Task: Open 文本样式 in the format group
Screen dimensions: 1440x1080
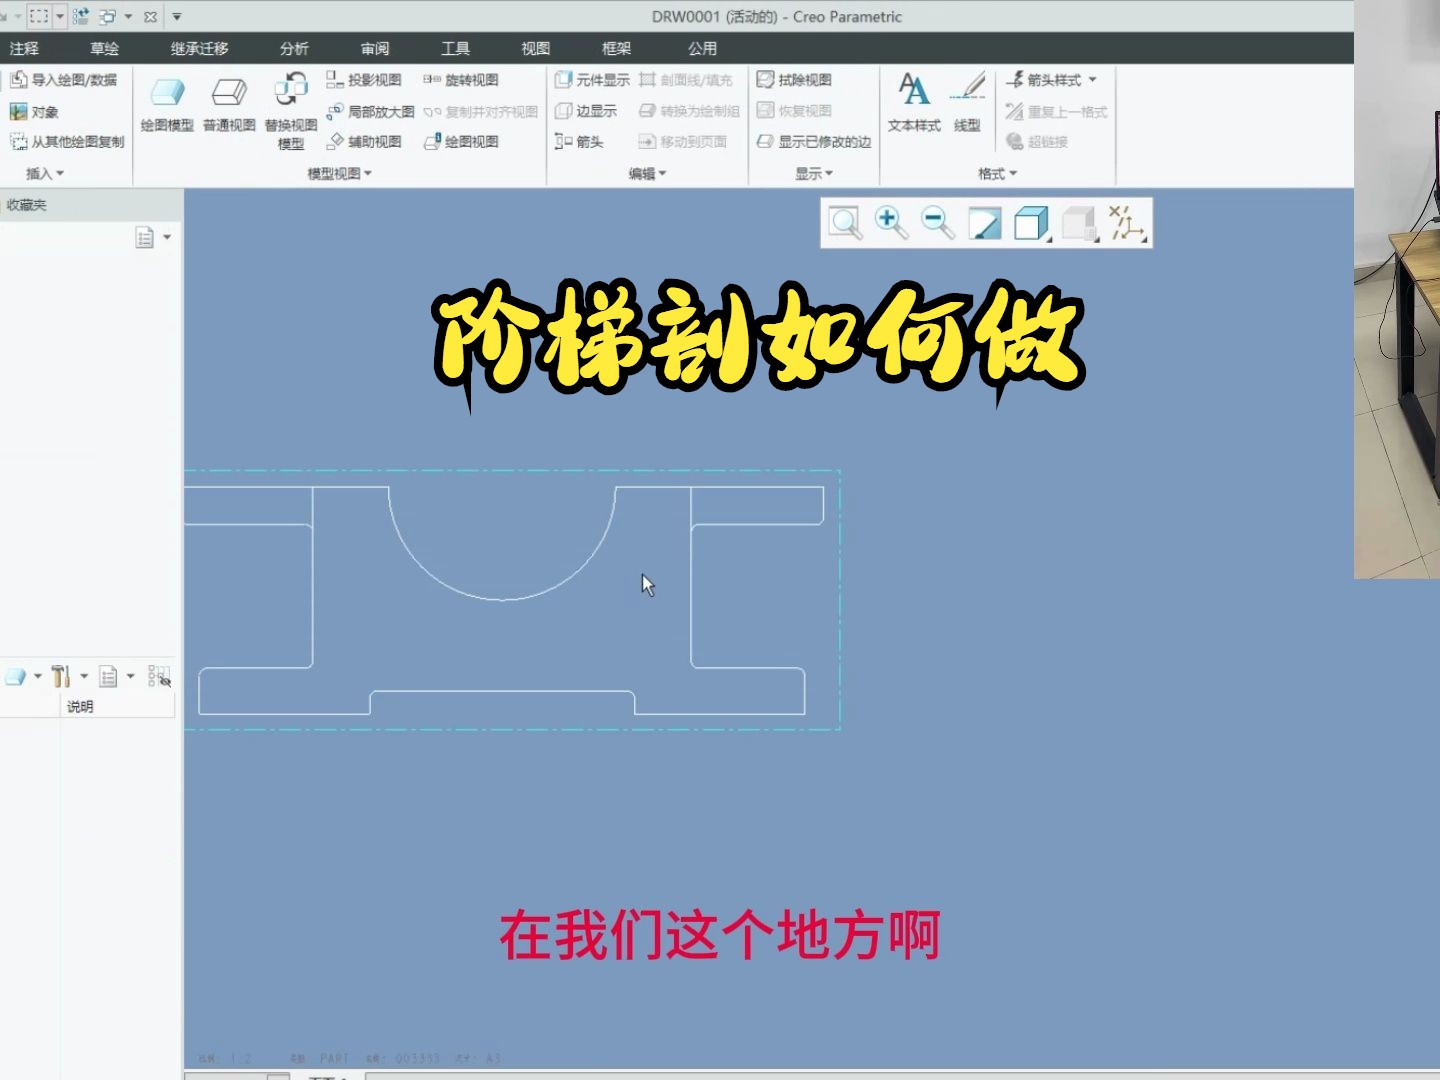Action: point(912,100)
